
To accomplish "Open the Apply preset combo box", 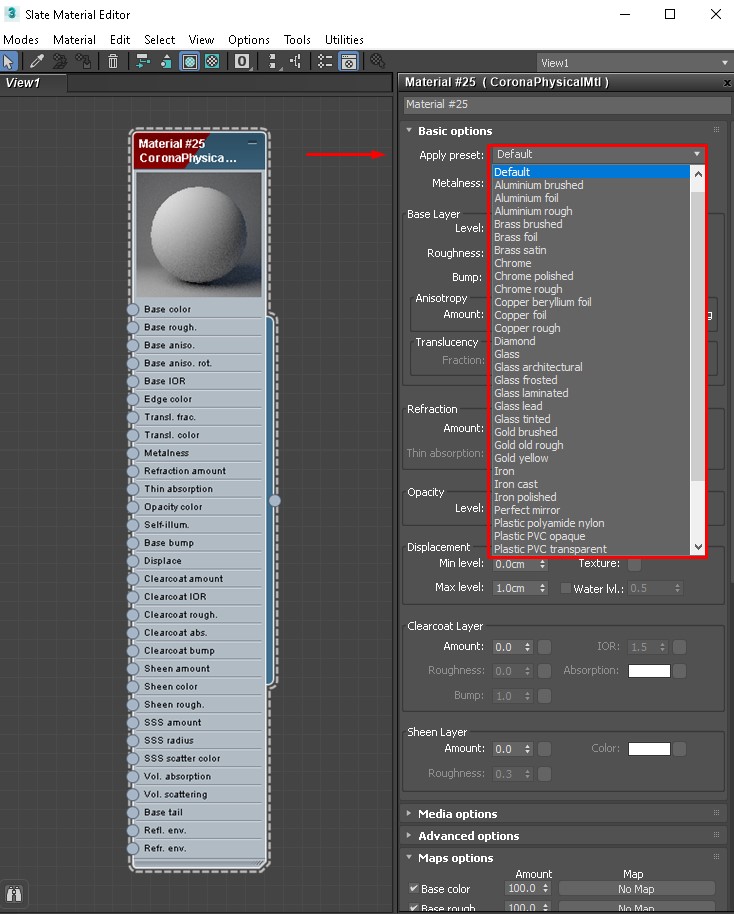I will pyautogui.click(x=598, y=154).
